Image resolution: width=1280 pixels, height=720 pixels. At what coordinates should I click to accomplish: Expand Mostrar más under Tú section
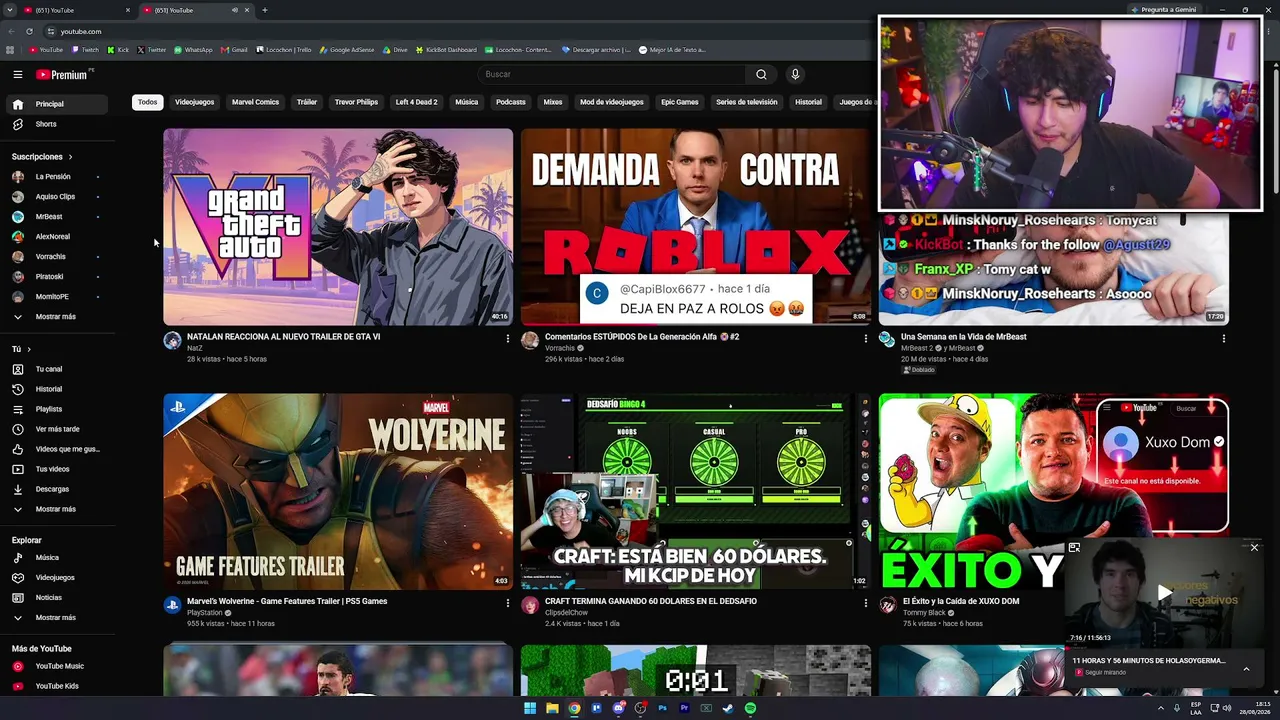point(56,509)
